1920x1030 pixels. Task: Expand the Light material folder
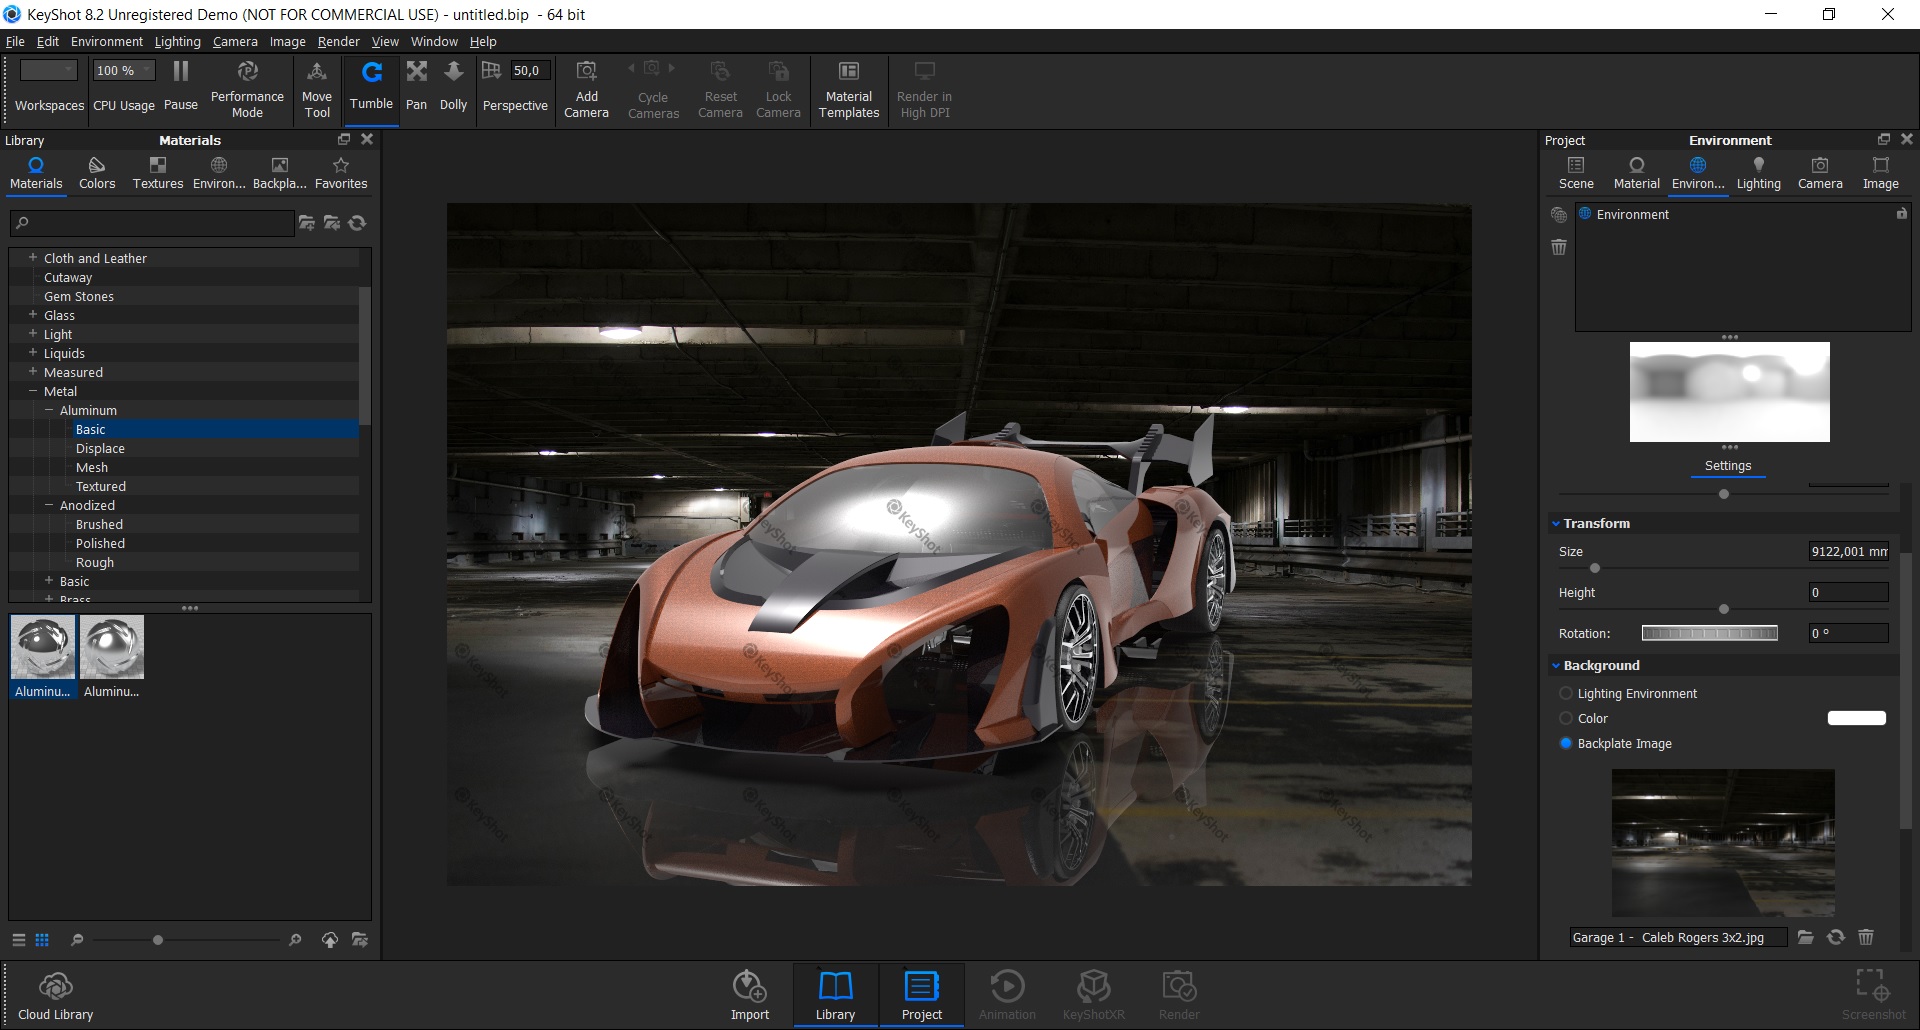pos(33,334)
